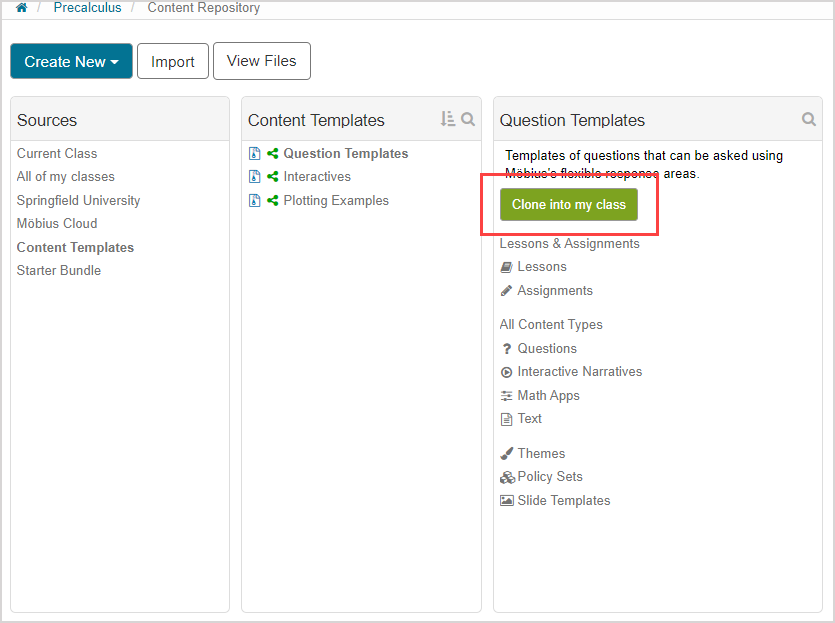835x623 pixels.
Task: Open Lessons using the book icon
Action: pyautogui.click(x=508, y=267)
